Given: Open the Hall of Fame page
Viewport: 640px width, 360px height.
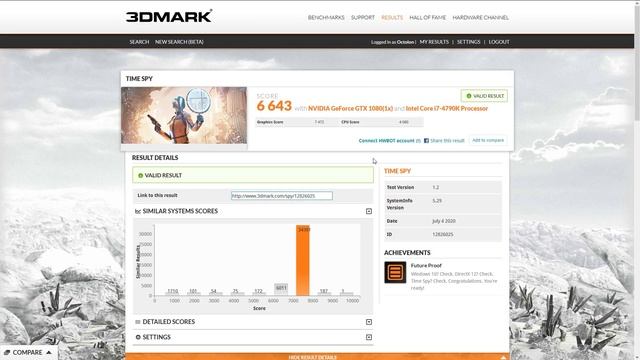Looking at the screenshot, I should (427, 18).
